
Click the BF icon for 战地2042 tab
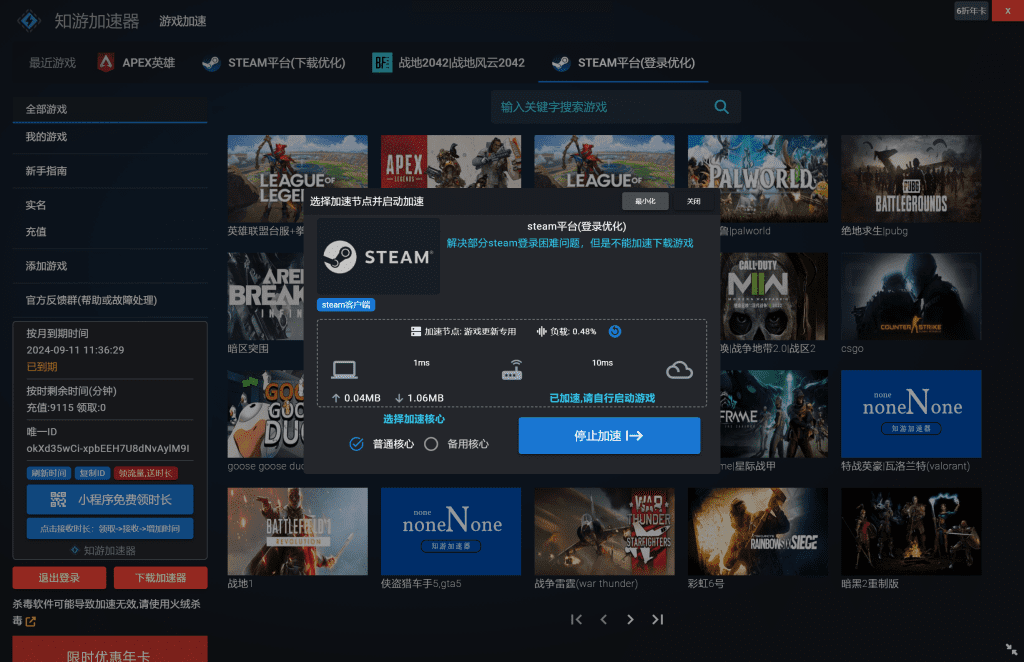click(382, 63)
